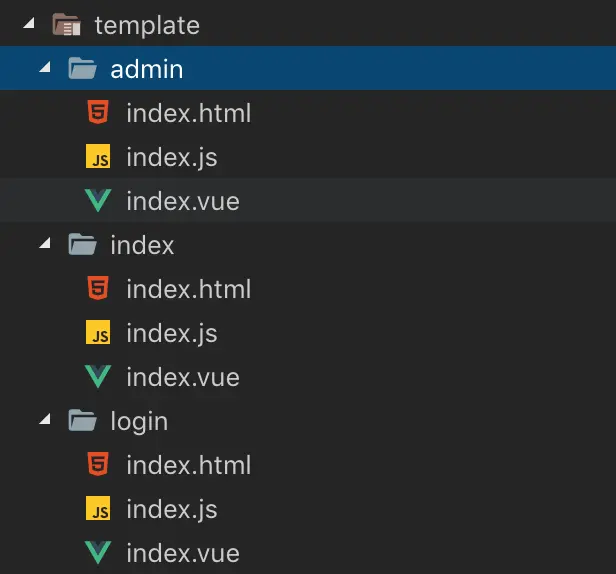Select the template root folder label

[x=147, y=25]
